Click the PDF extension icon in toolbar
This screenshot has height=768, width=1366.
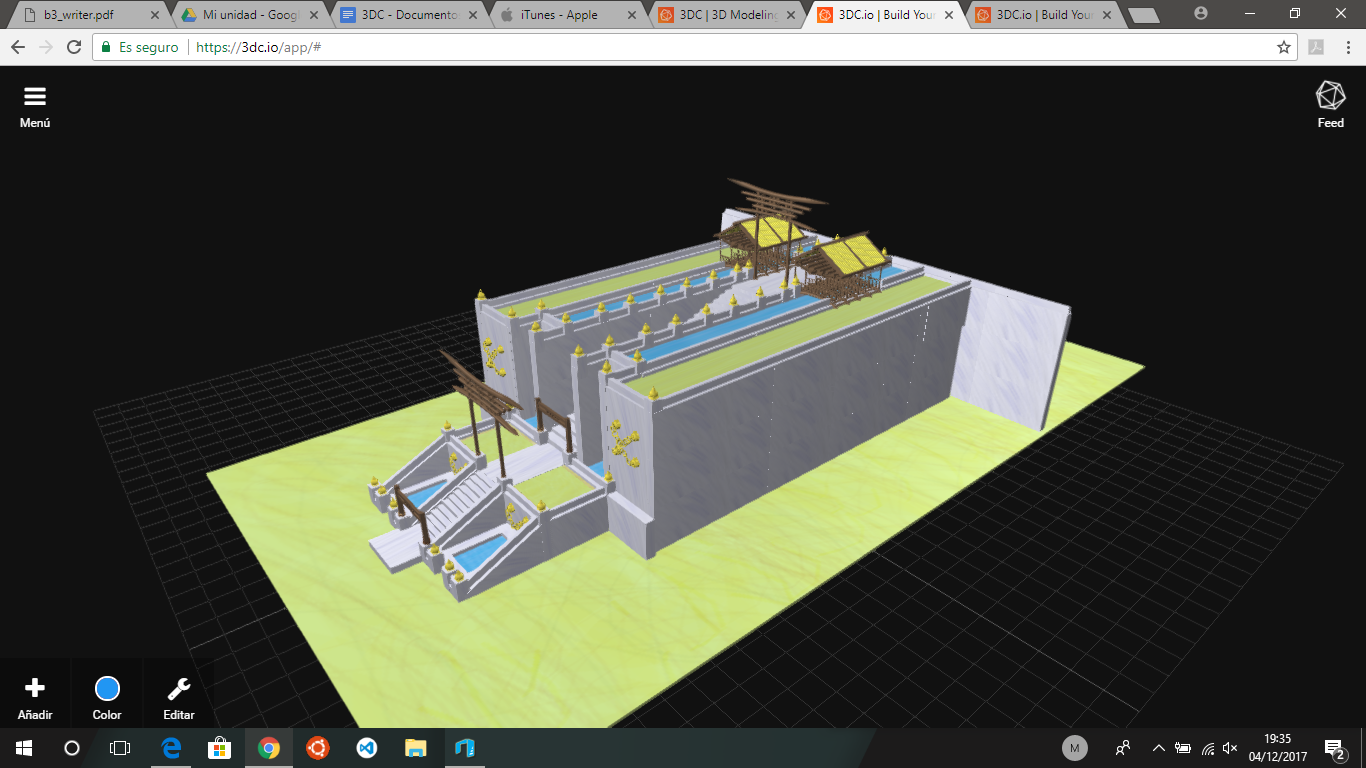pos(1317,47)
